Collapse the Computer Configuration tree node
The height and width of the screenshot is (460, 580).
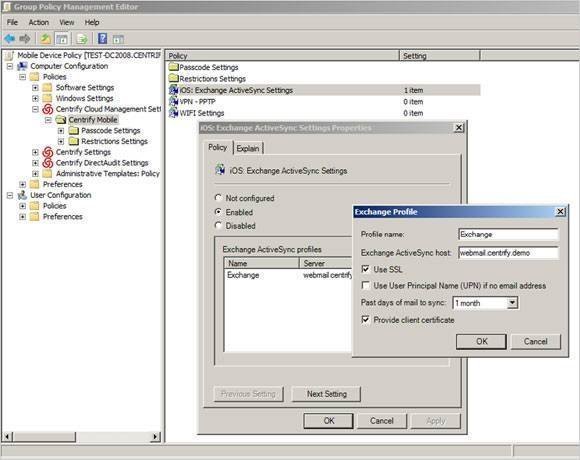(x=10, y=66)
